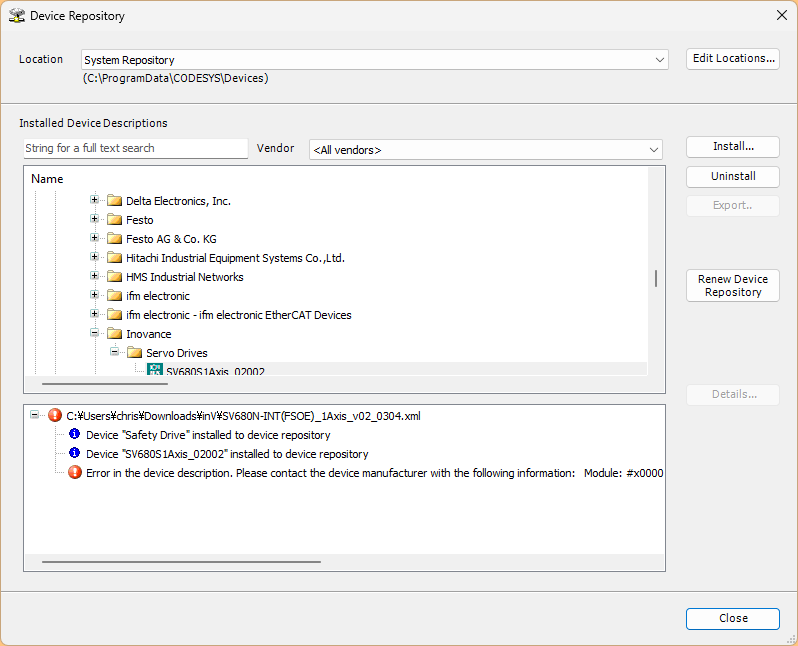Collapse the Servo Drives folder node
This screenshot has height=646, width=798.
click(x=115, y=351)
